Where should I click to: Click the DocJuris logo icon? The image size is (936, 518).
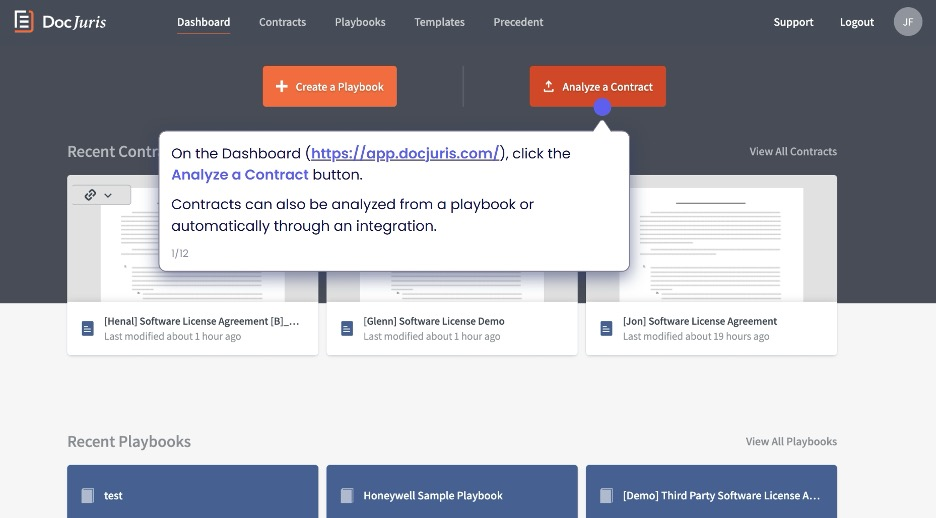[x=24, y=21]
